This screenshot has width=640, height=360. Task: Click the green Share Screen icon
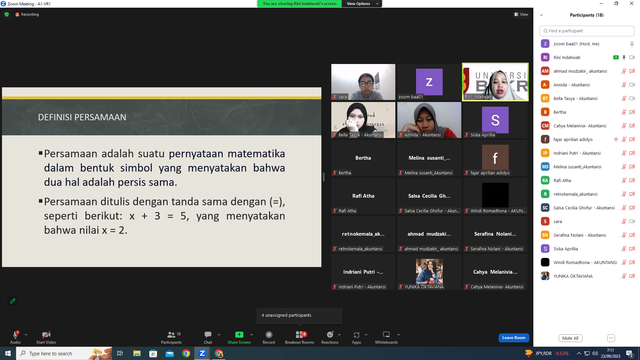point(239,335)
